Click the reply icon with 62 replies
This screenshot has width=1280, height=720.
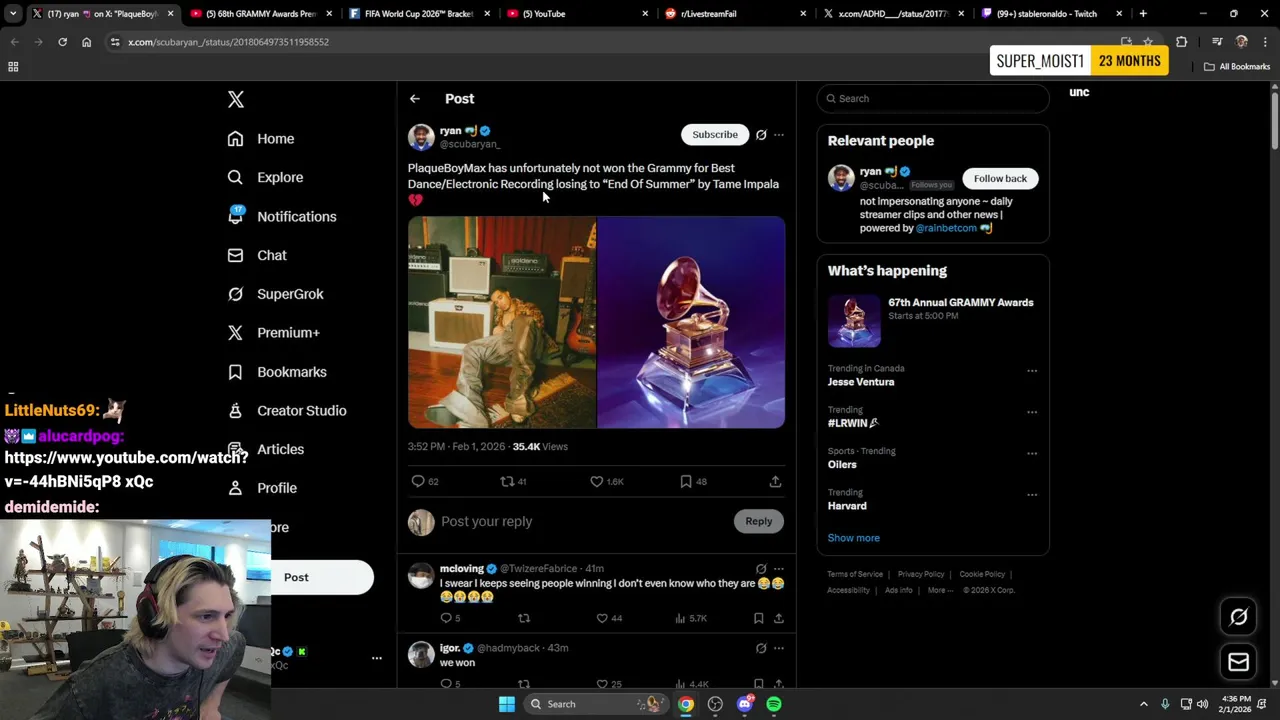point(418,482)
